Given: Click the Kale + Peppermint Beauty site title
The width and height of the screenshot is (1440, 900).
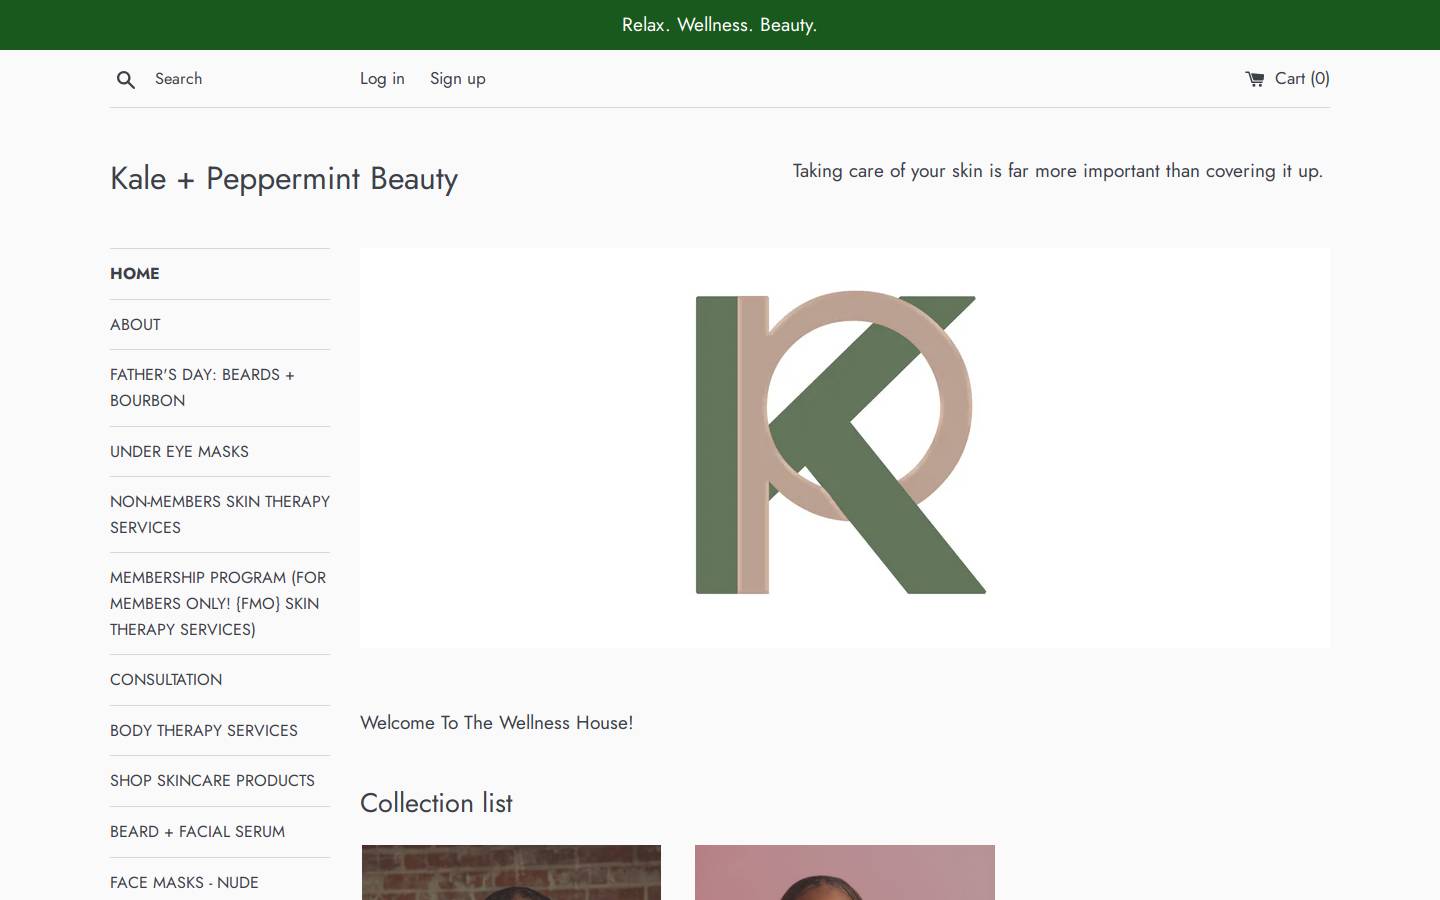Looking at the screenshot, I should click(284, 179).
